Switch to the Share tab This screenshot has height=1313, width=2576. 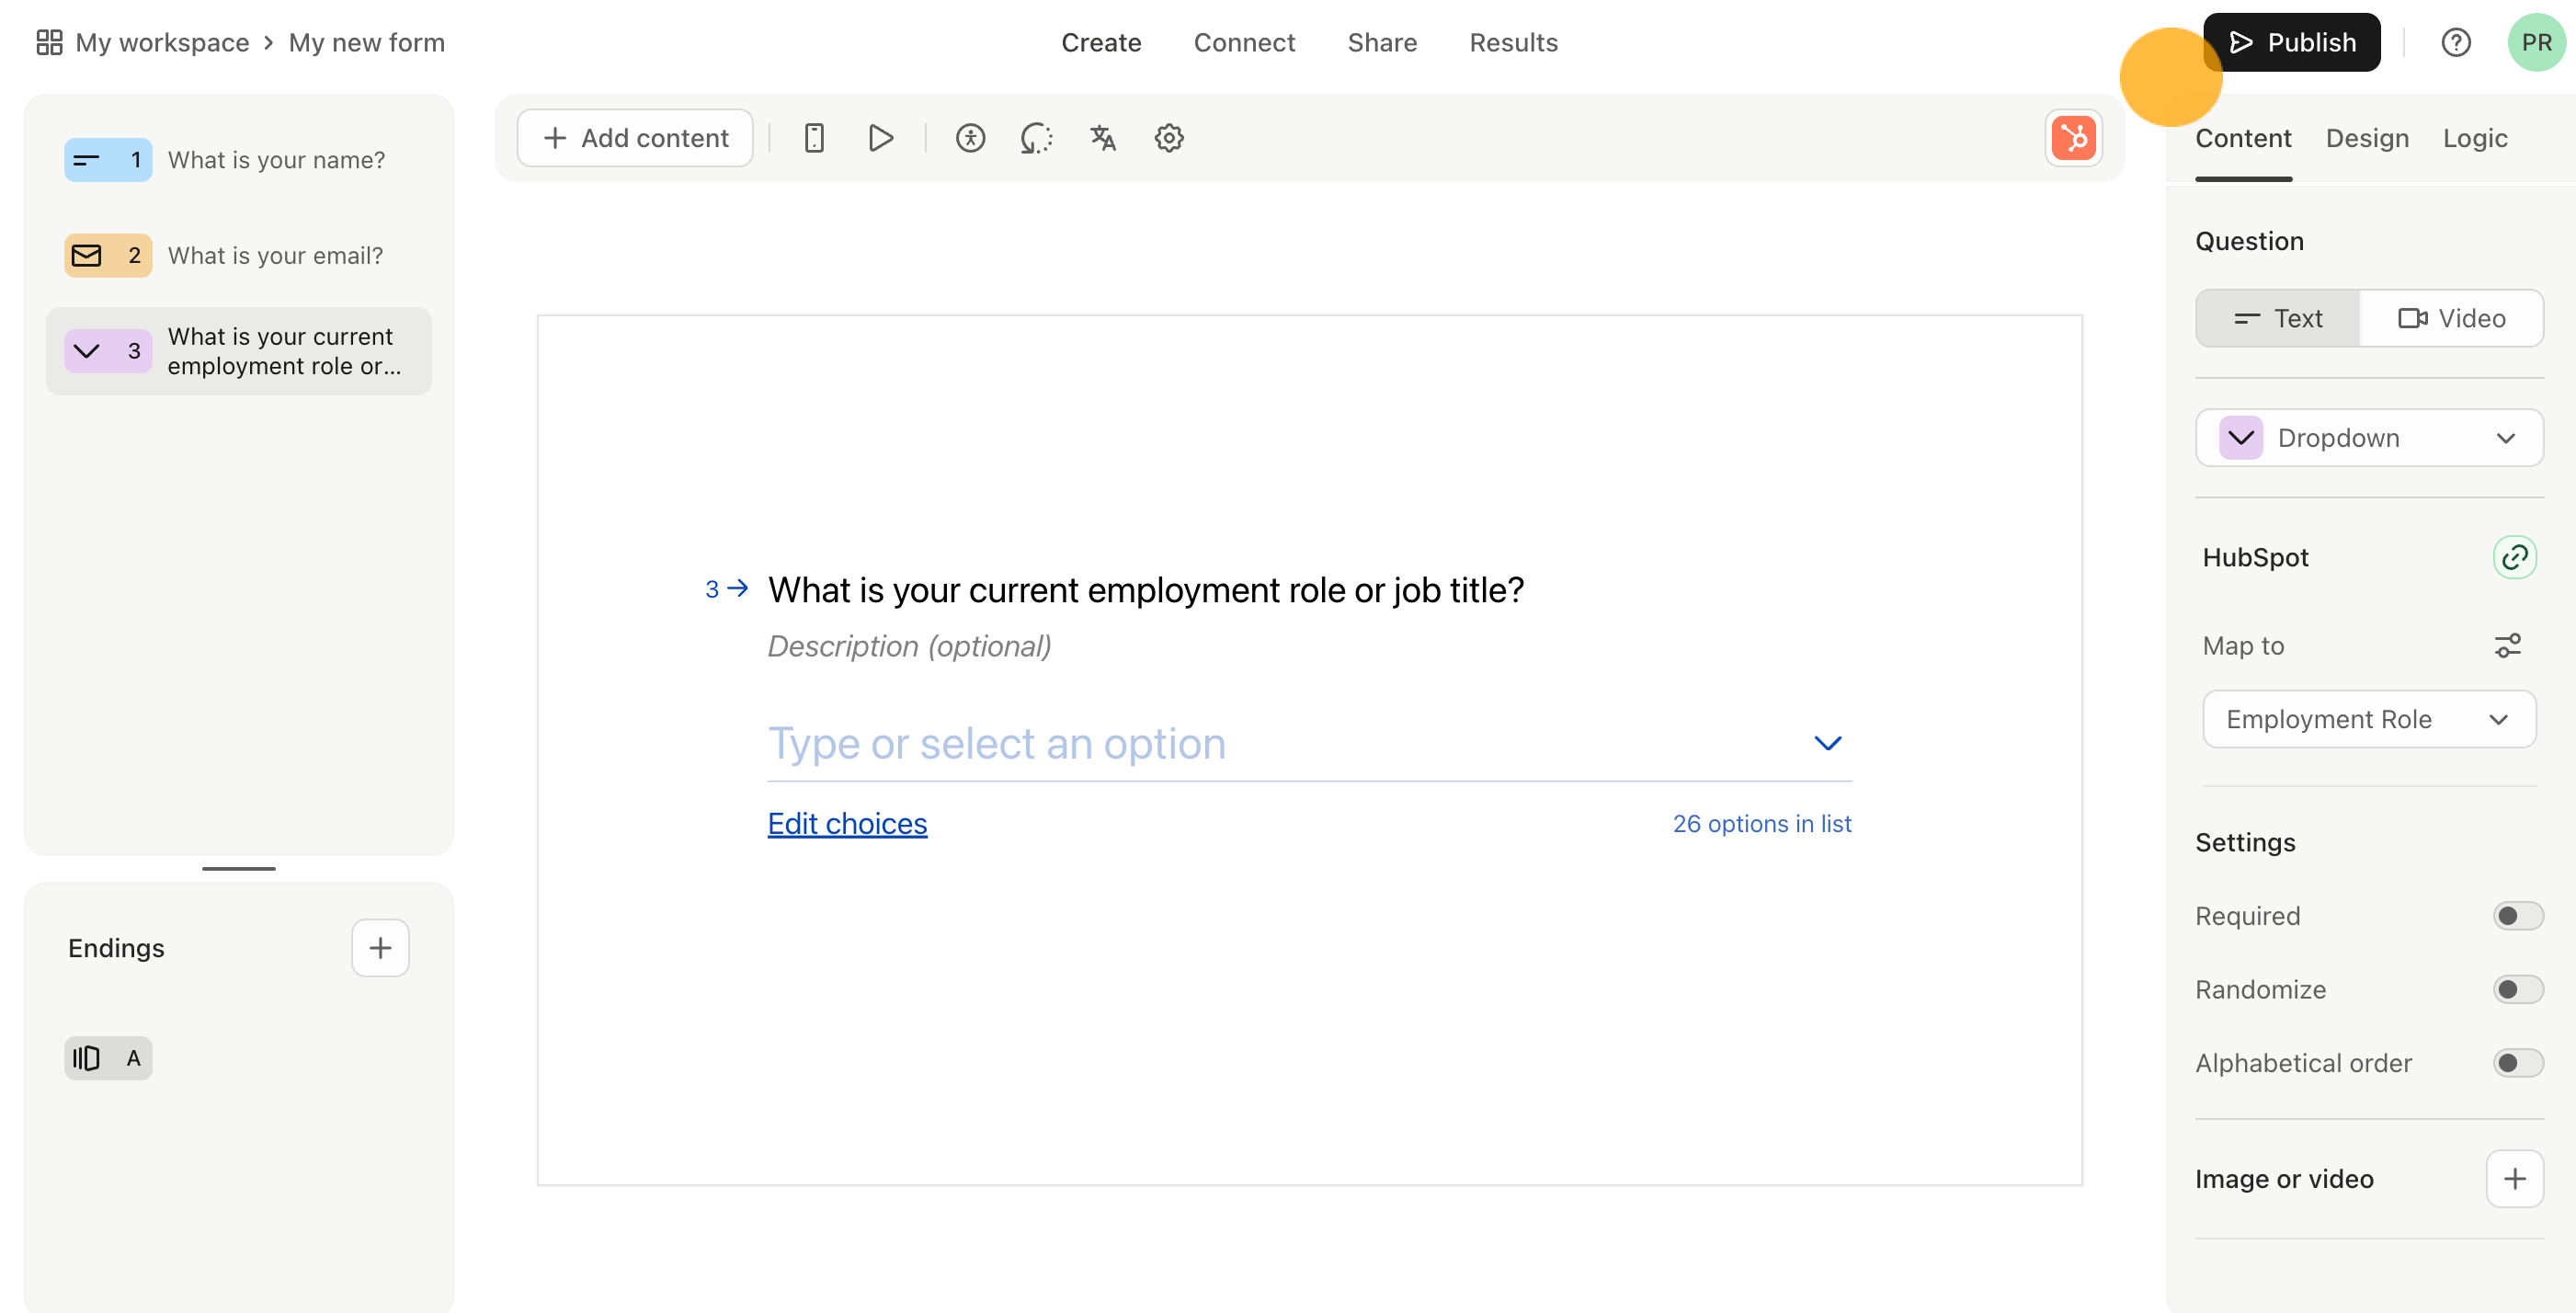(1382, 43)
